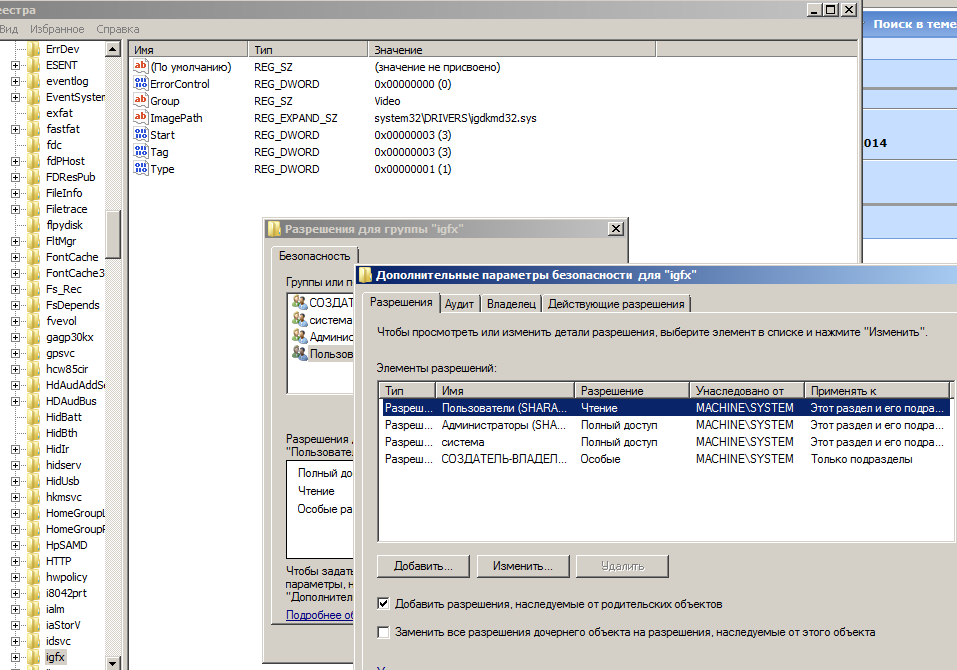
Task: Click the ImagePath string value icon
Action: click(140, 118)
